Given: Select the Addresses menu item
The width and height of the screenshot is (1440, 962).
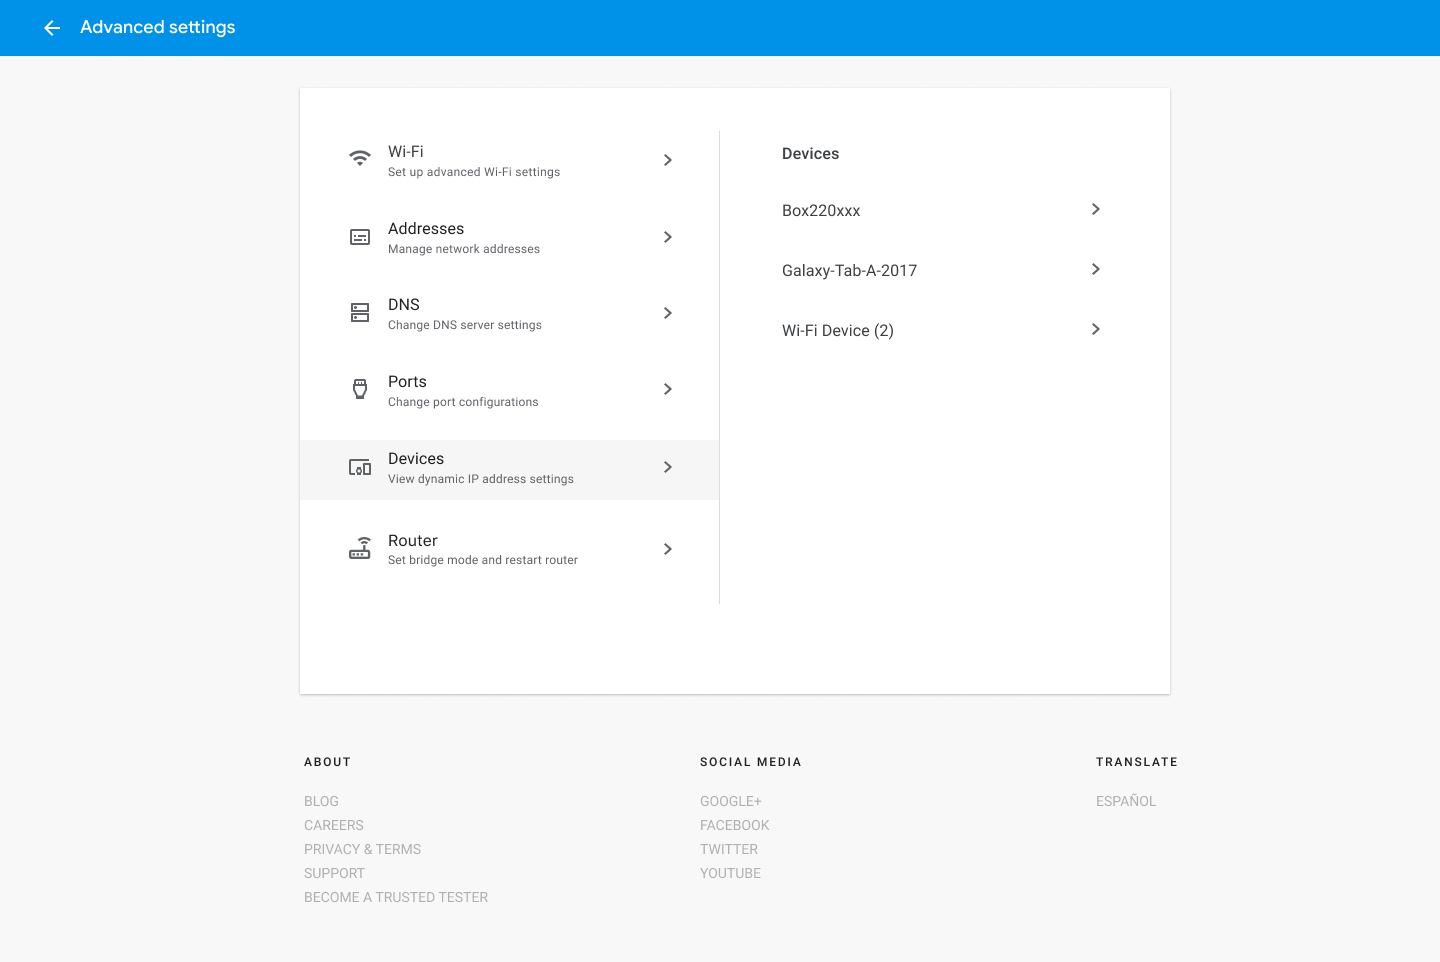Looking at the screenshot, I should pyautogui.click(x=510, y=237).
